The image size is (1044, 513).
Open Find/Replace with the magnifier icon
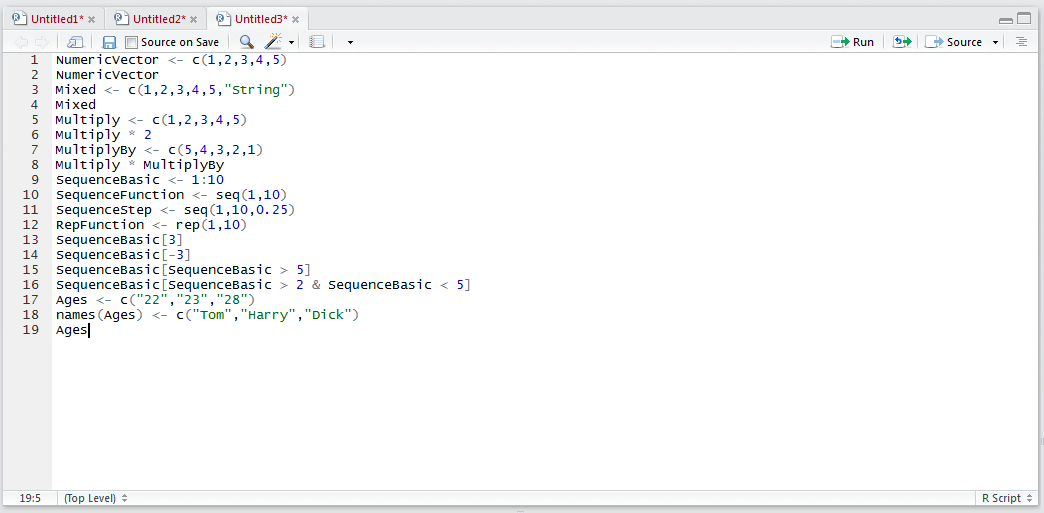click(x=246, y=42)
